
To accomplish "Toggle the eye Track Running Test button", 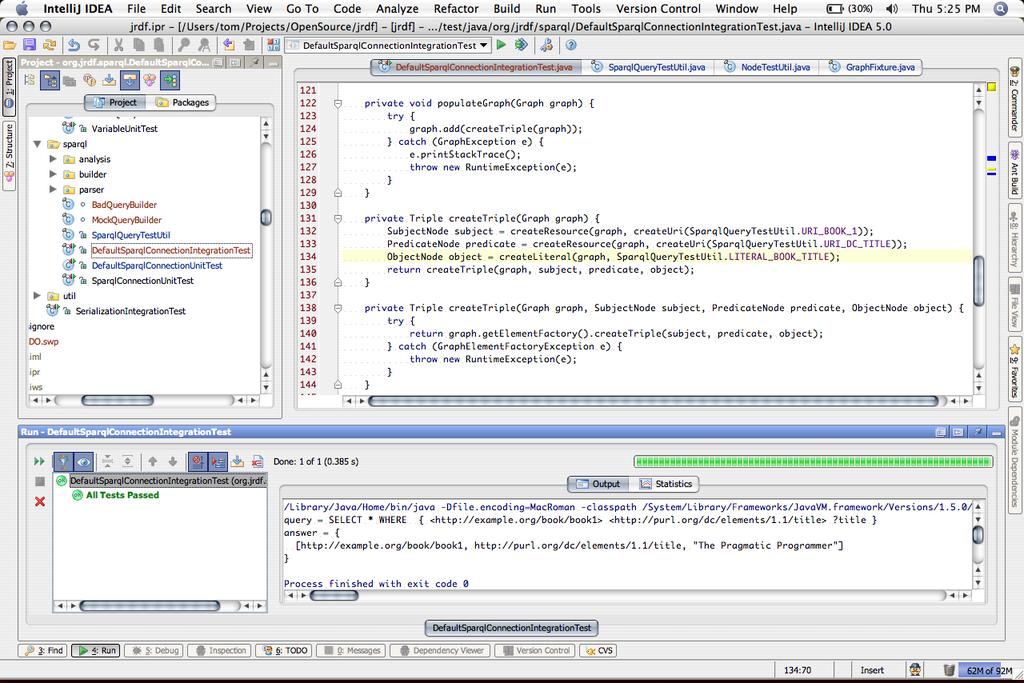I will point(83,462).
